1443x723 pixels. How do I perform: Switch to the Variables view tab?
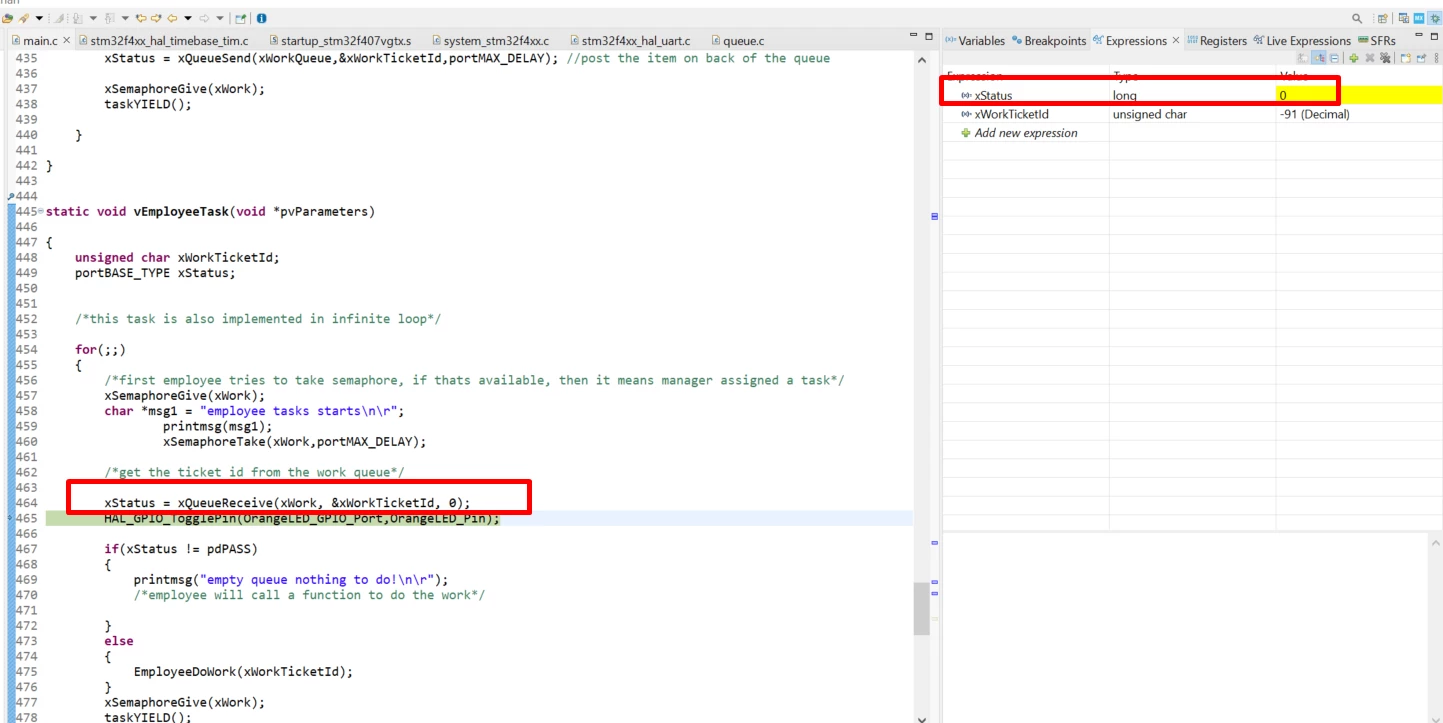point(975,41)
